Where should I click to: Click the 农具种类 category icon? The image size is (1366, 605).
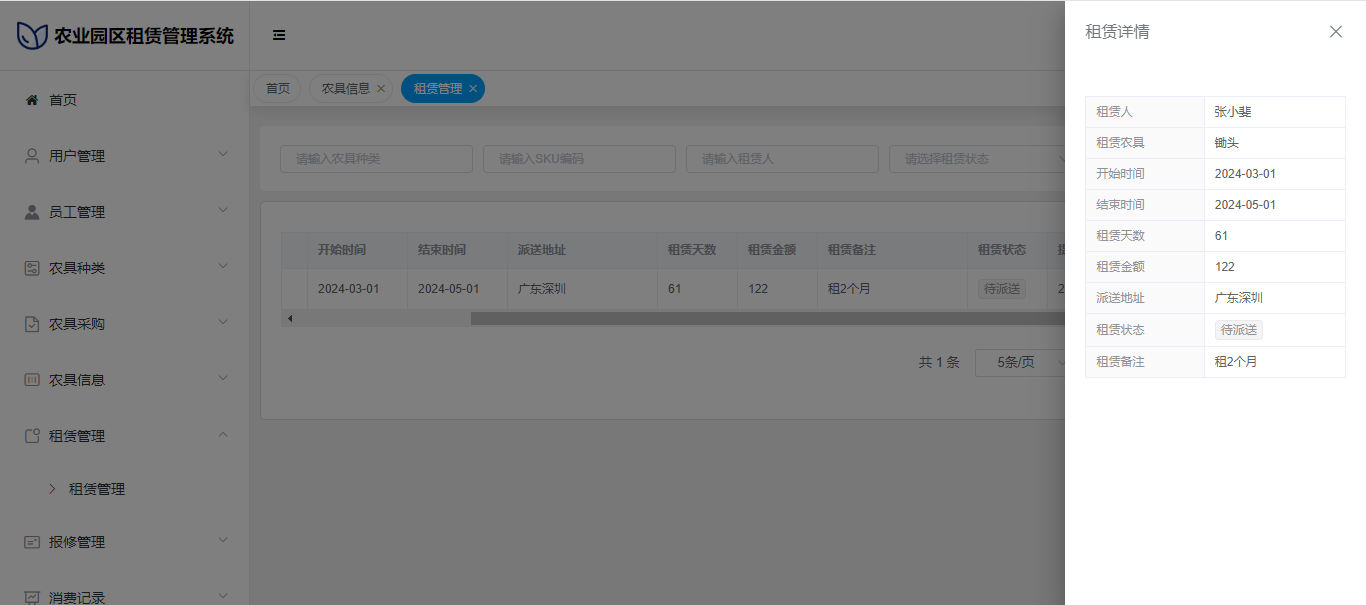[32, 268]
